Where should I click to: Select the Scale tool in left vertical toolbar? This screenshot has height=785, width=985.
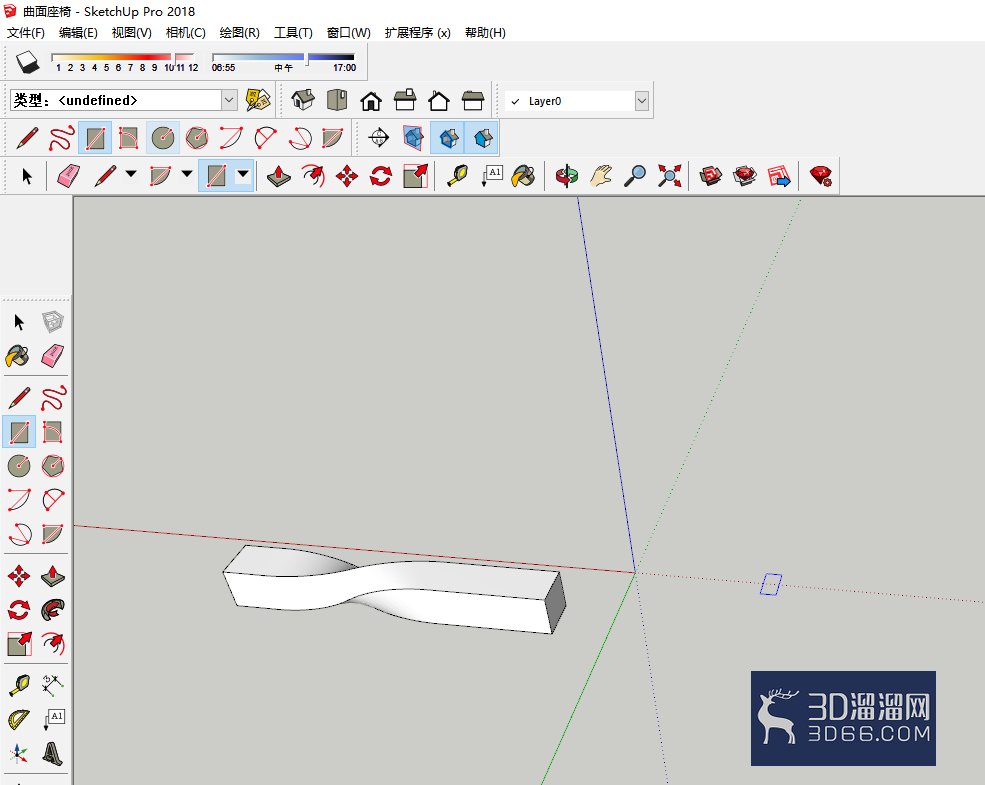pos(19,643)
